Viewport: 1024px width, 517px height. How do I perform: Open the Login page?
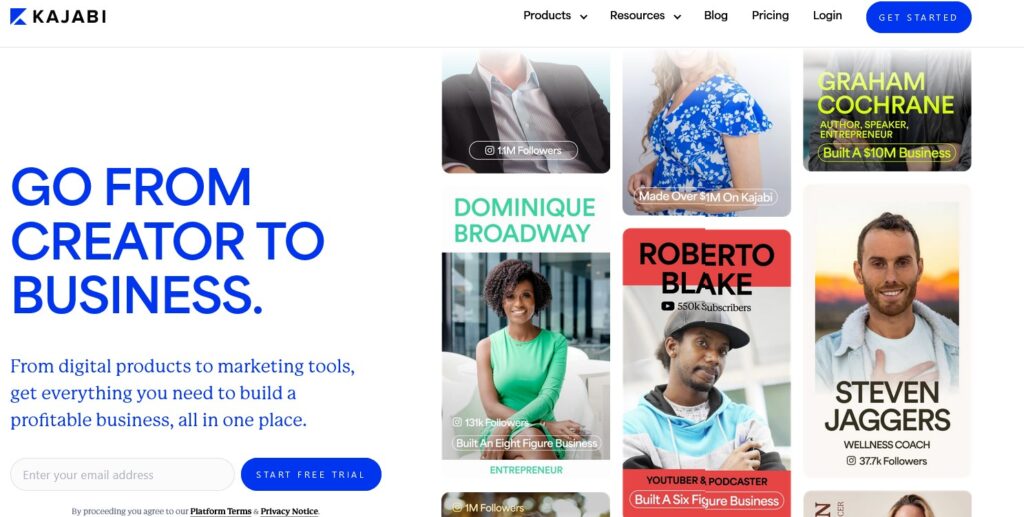coord(827,16)
